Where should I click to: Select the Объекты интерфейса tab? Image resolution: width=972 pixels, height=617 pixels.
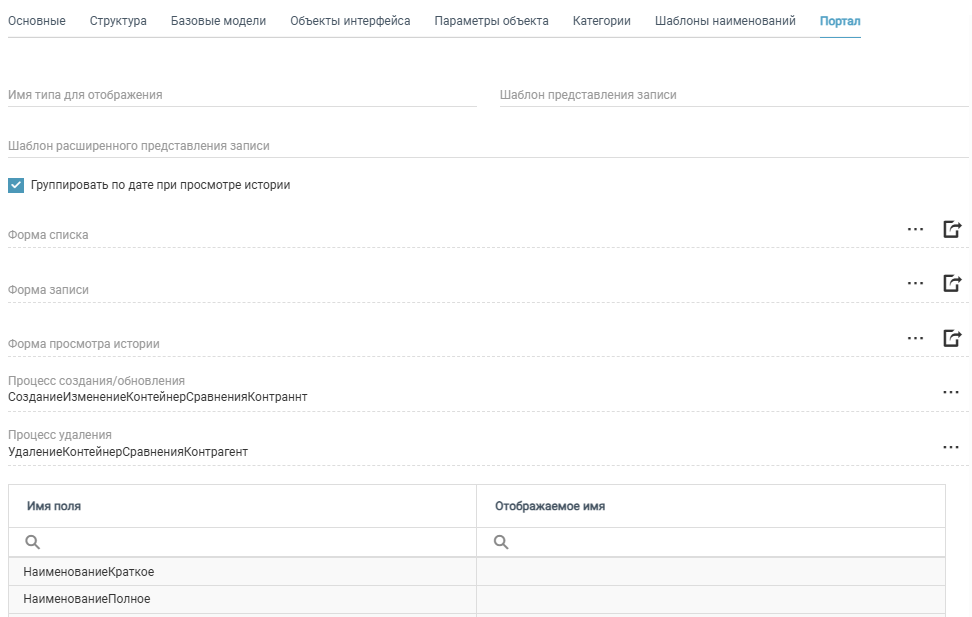pos(350,21)
